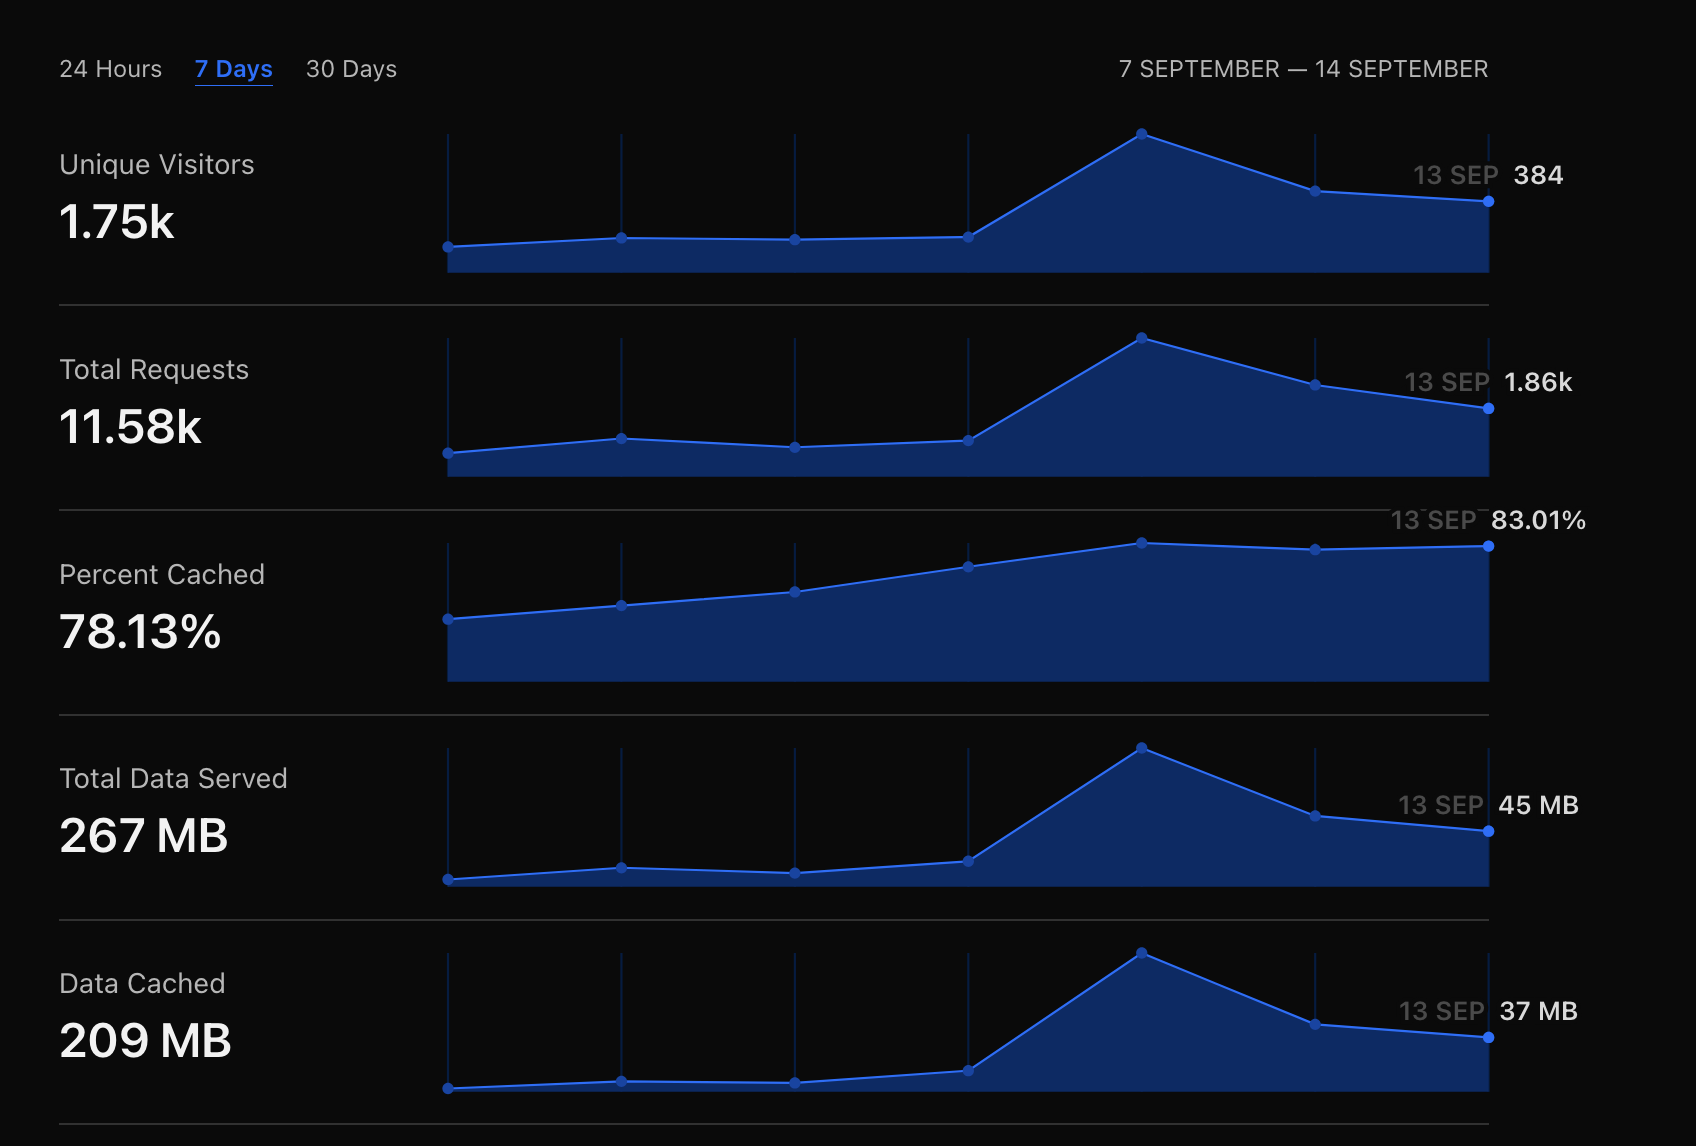Click last data point on Total Data Served chart
This screenshot has height=1146, width=1696.
coord(1488,831)
